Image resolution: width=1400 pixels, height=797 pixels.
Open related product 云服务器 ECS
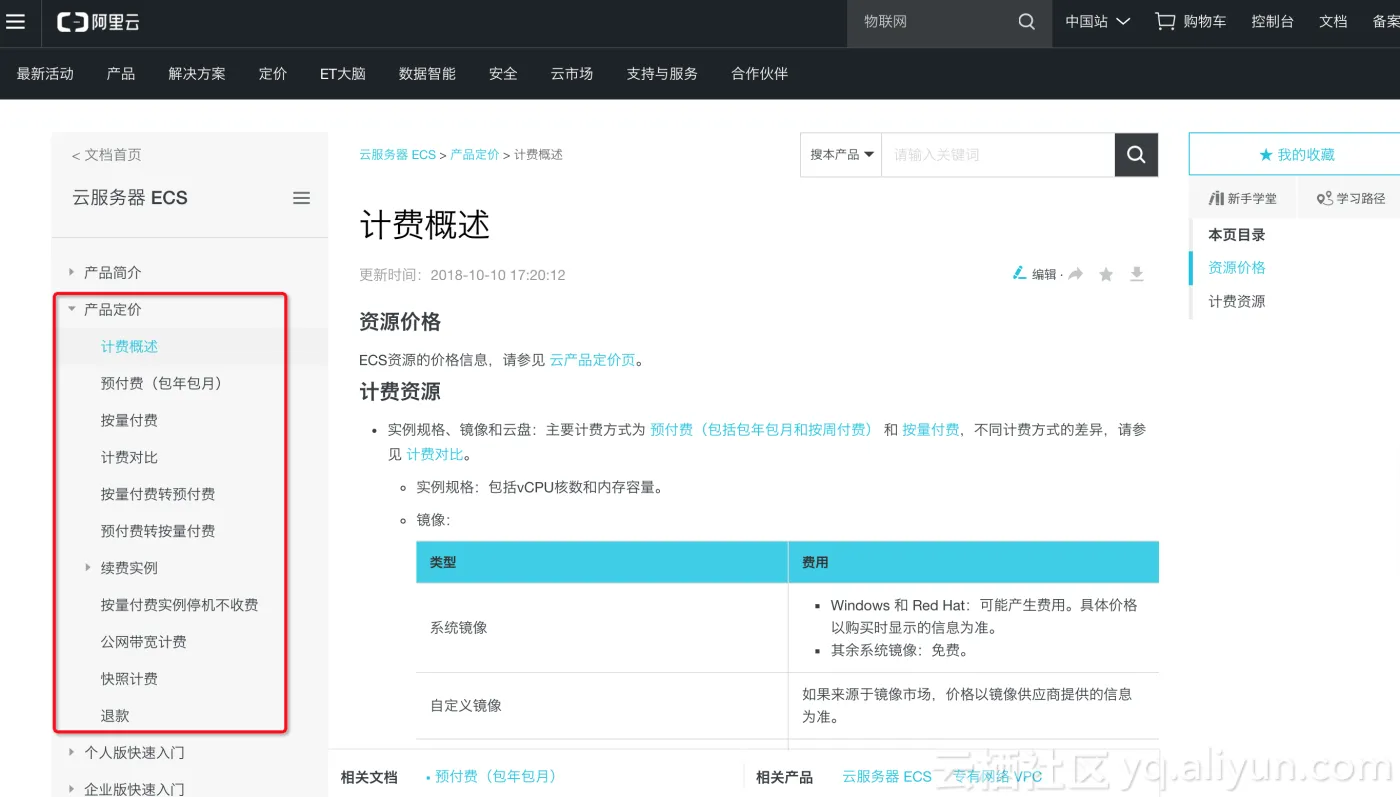click(887, 776)
